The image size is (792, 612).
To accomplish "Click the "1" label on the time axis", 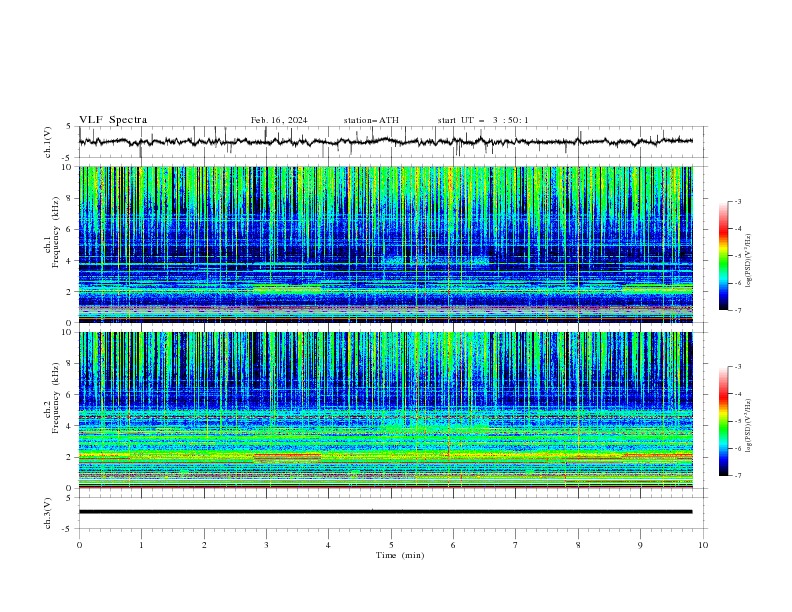I will pos(142,545).
